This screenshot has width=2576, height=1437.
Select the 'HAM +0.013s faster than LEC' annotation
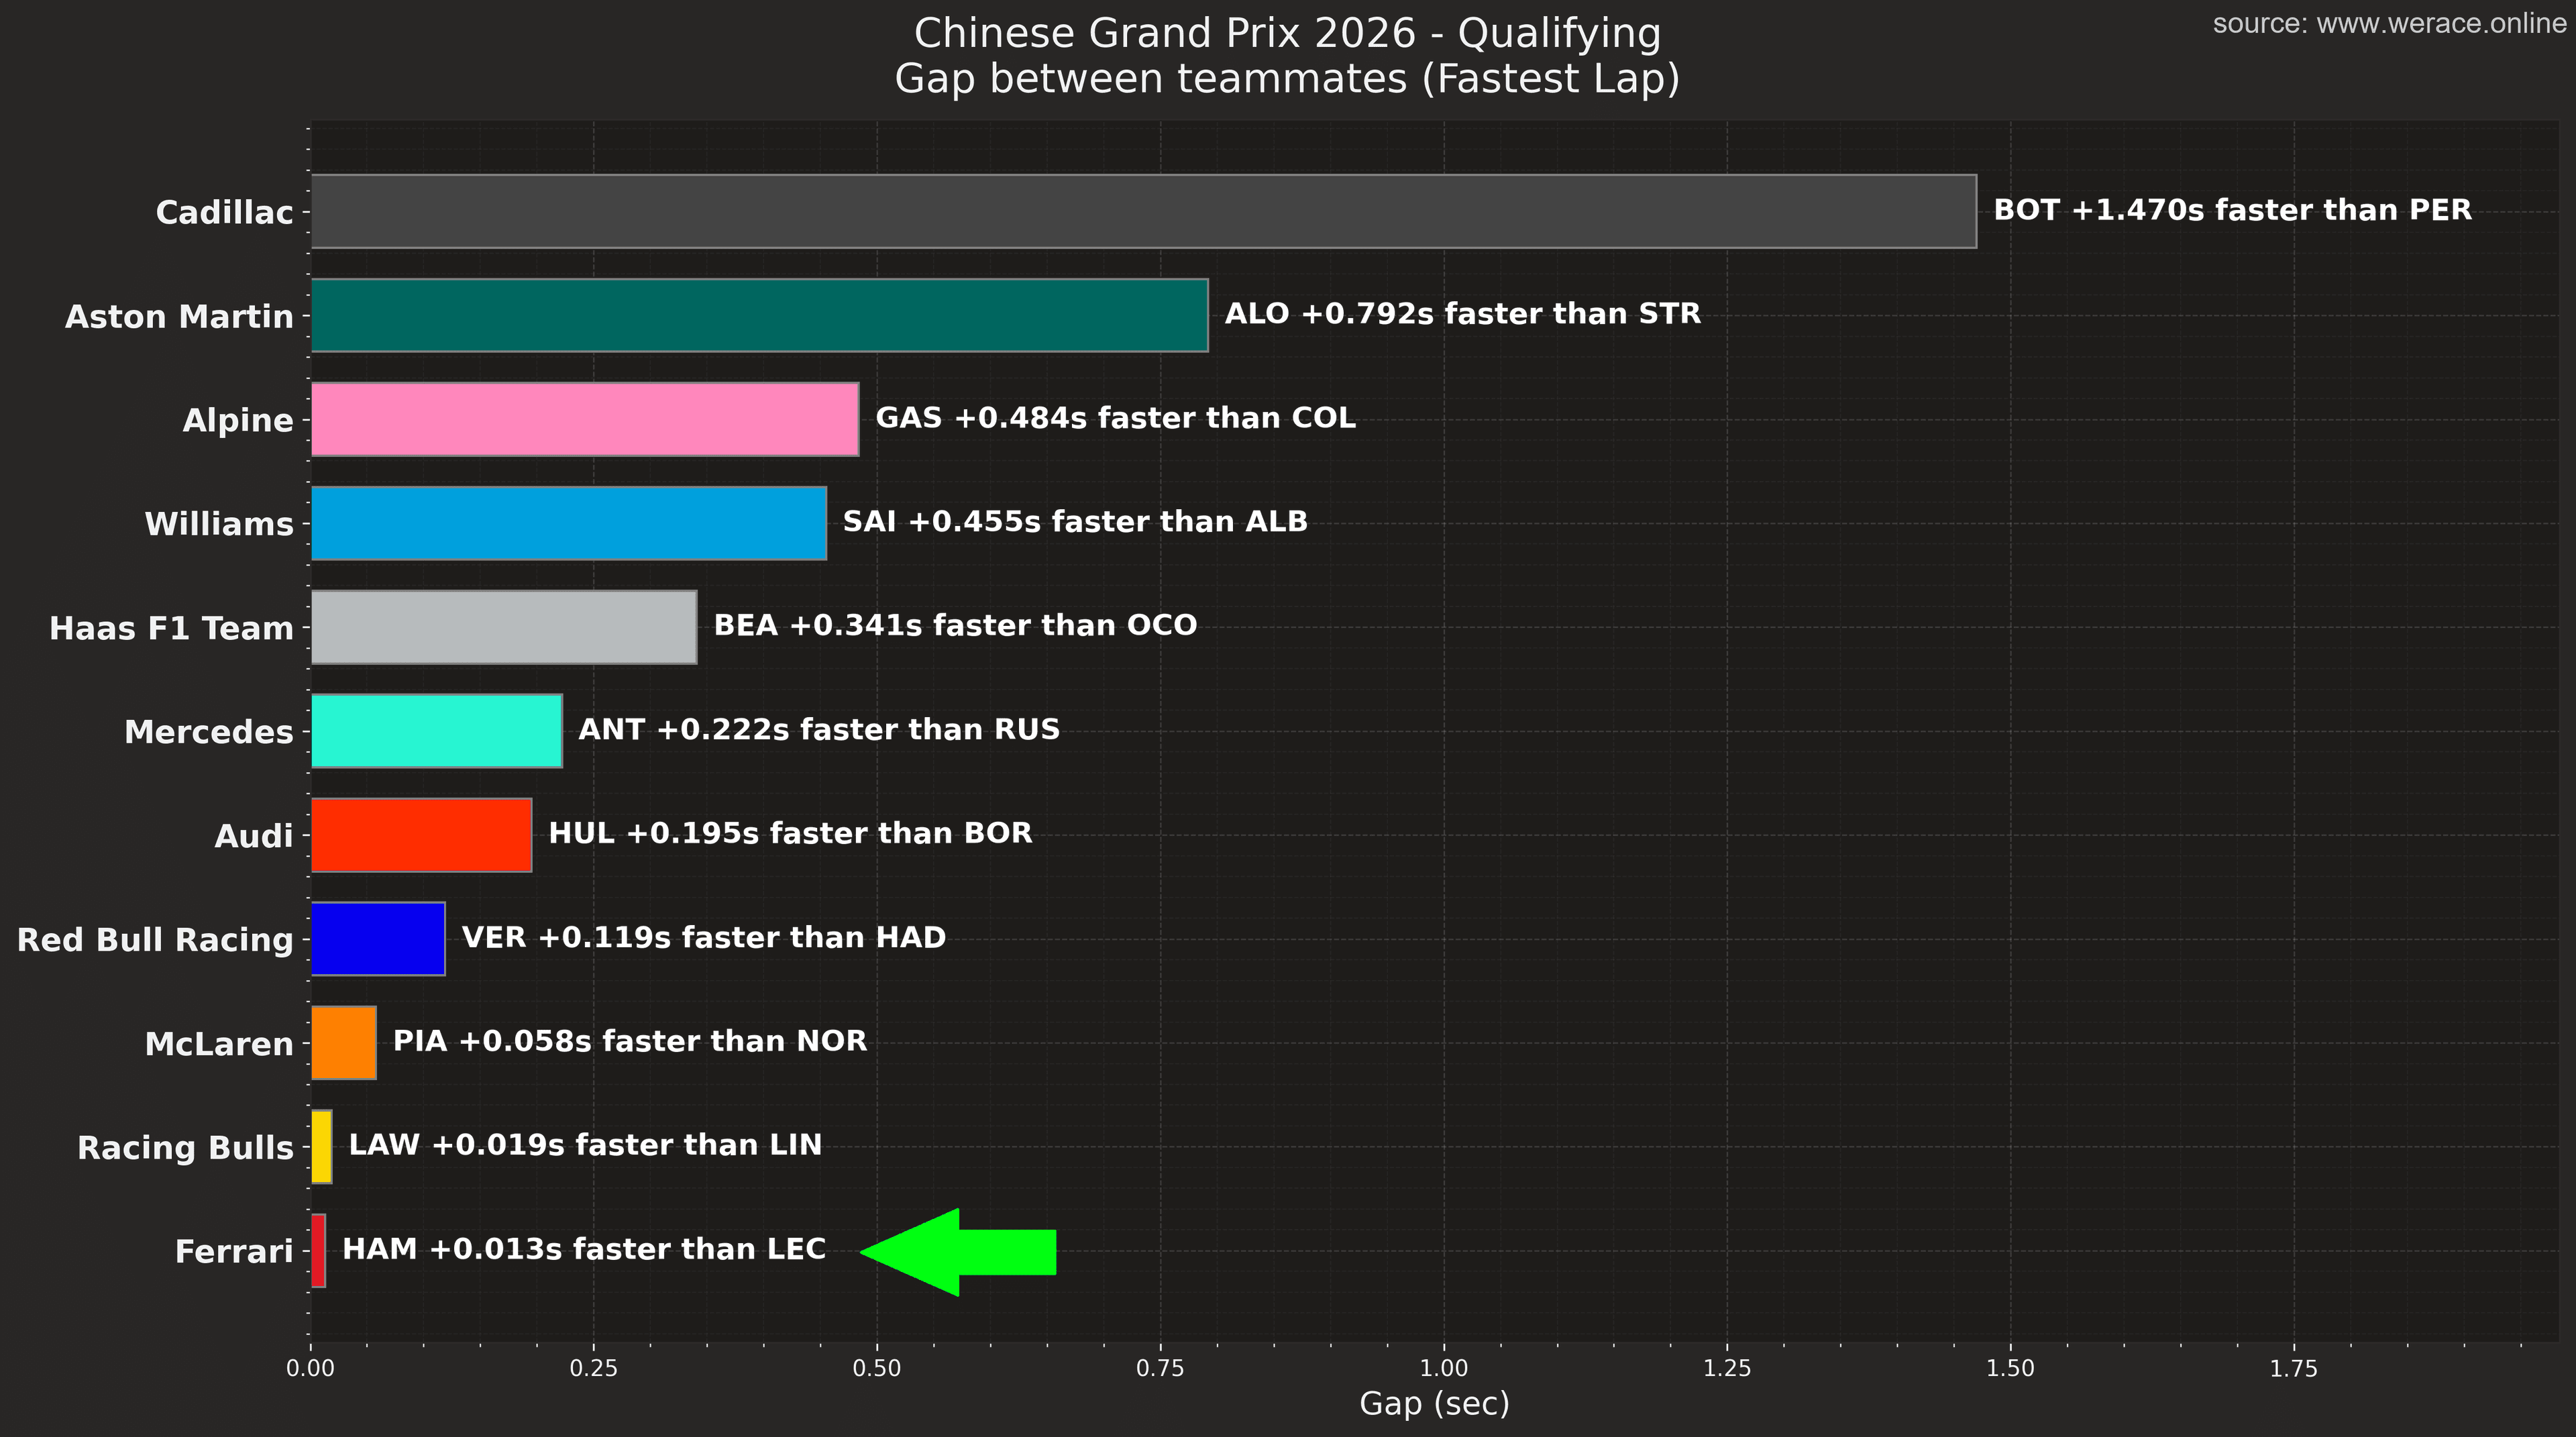pyautogui.click(x=584, y=1249)
